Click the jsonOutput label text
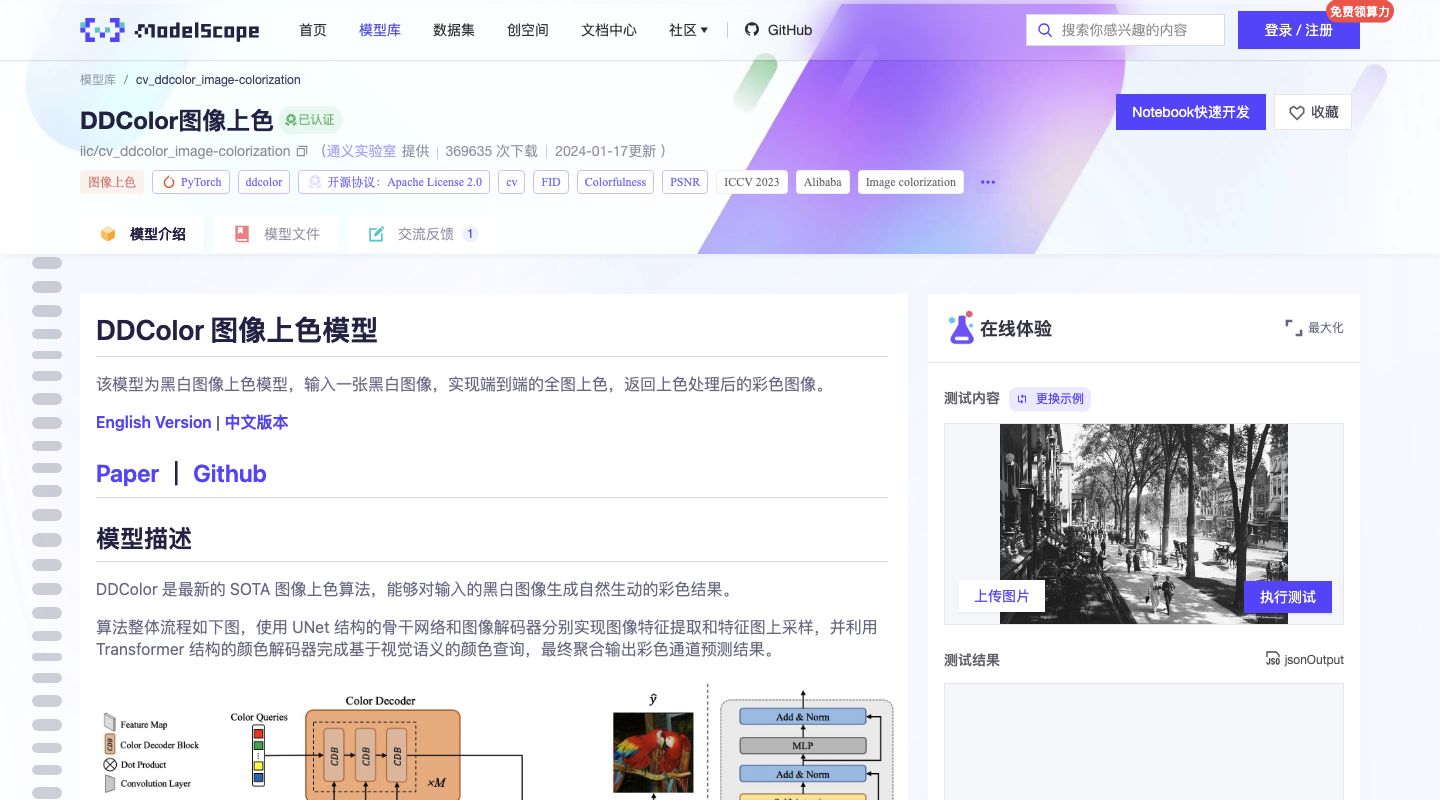 [x=1314, y=660]
